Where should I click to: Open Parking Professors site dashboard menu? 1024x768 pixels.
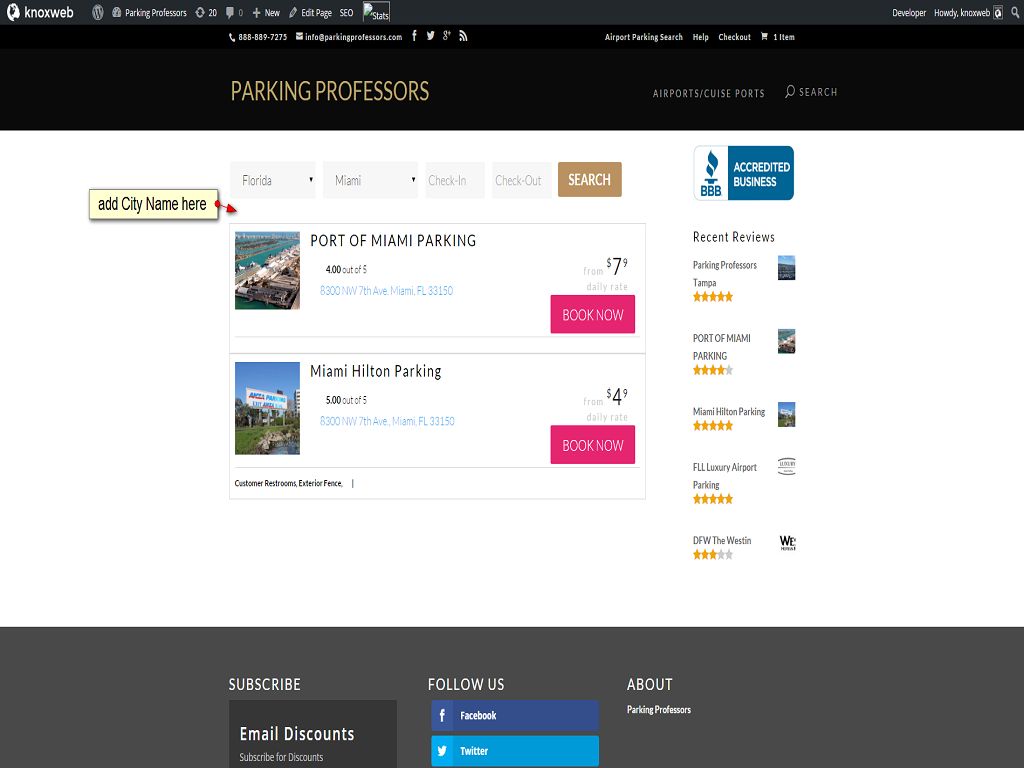[149, 12]
